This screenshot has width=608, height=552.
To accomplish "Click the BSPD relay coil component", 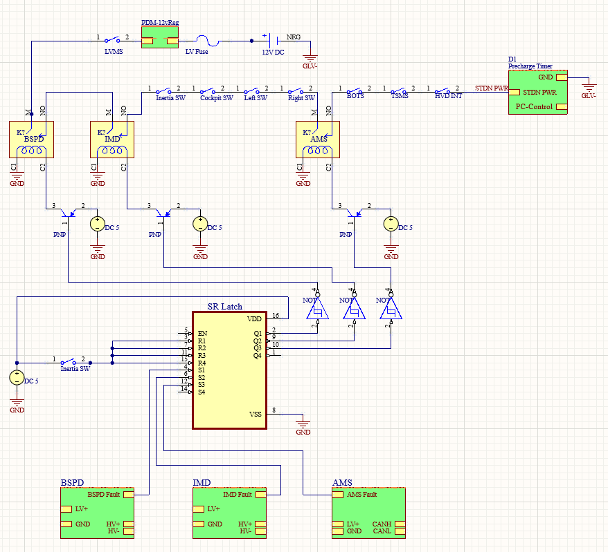I will click(x=37, y=140).
